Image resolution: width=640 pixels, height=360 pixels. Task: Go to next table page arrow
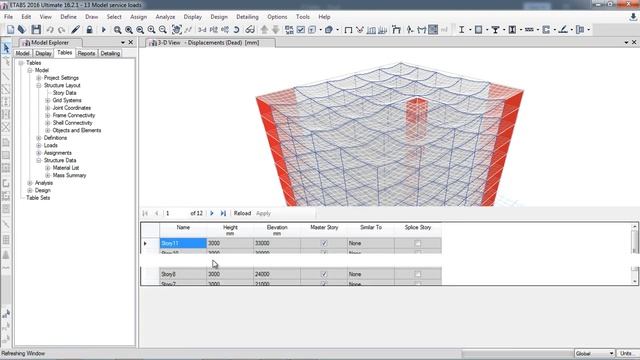(212, 213)
